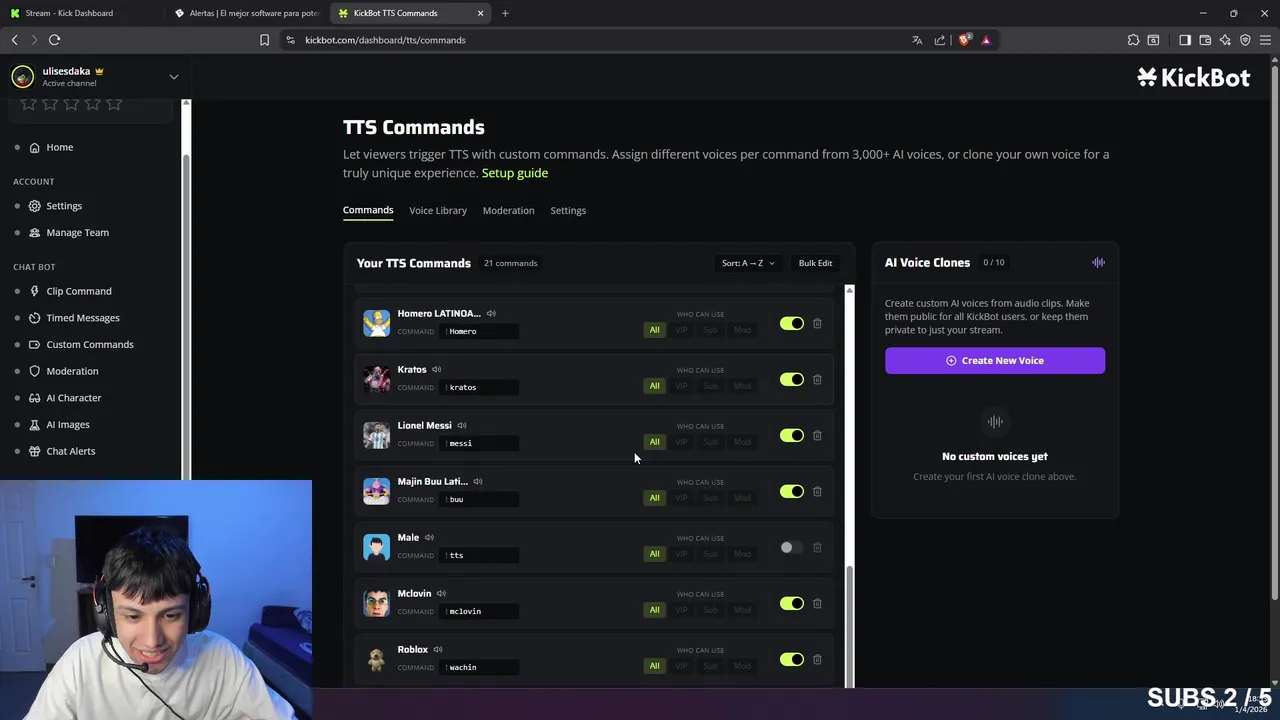Toggle the browser sidebar panel icon
Image resolution: width=1280 pixels, height=720 pixels.
click(x=1185, y=40)
